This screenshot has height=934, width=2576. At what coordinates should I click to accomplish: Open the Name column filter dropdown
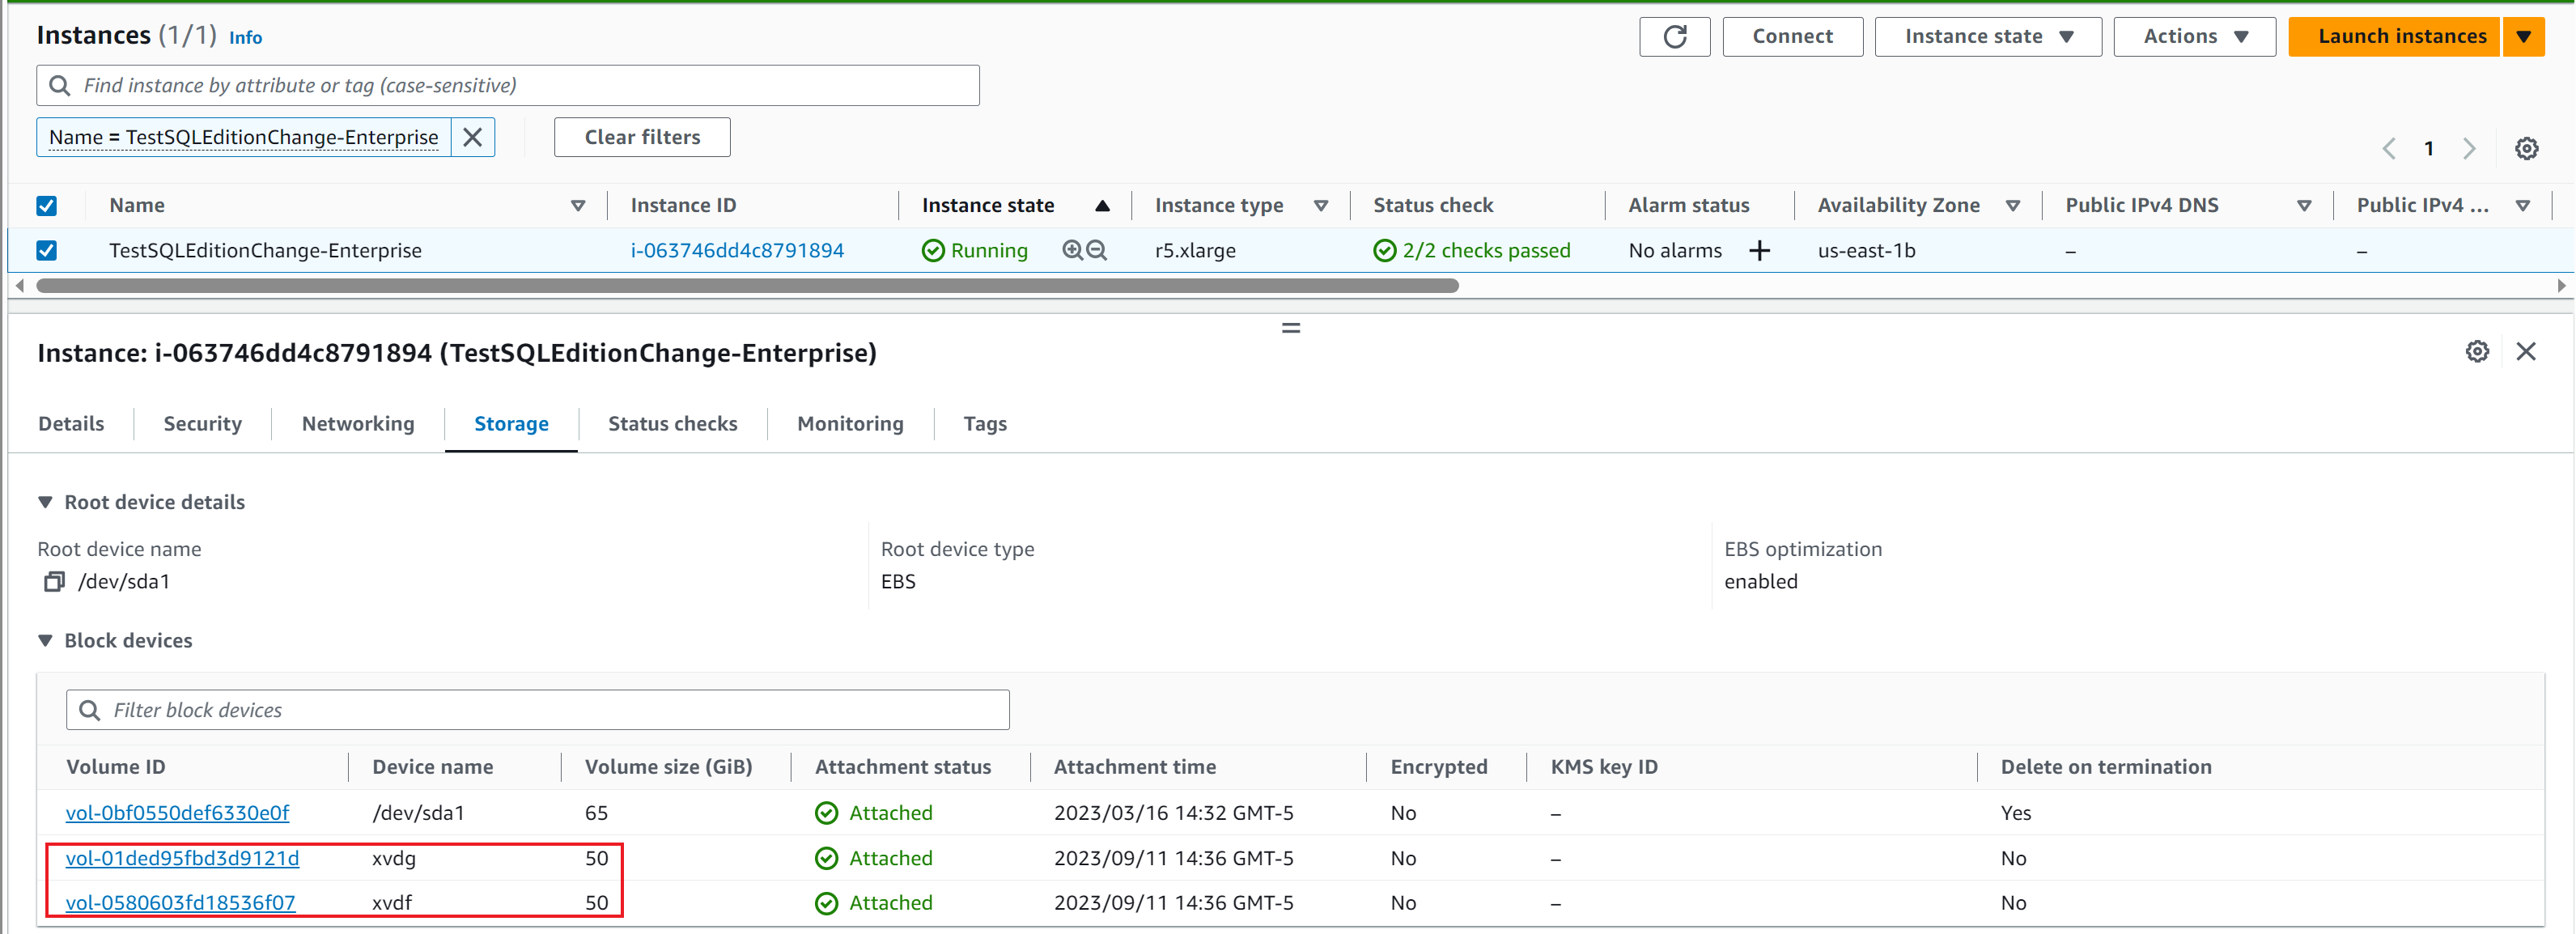click(x=578, y=205)
